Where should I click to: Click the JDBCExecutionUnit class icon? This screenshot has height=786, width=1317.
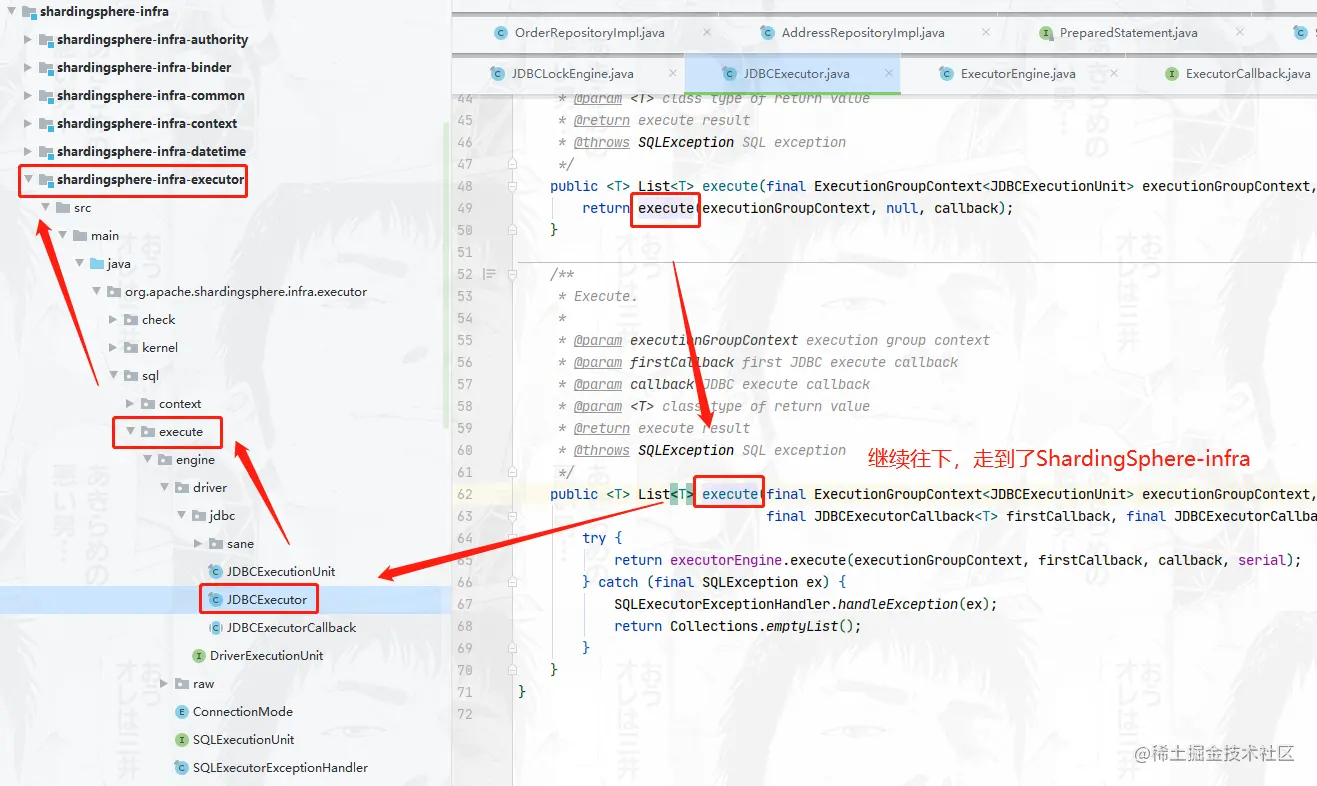(215, 572)
